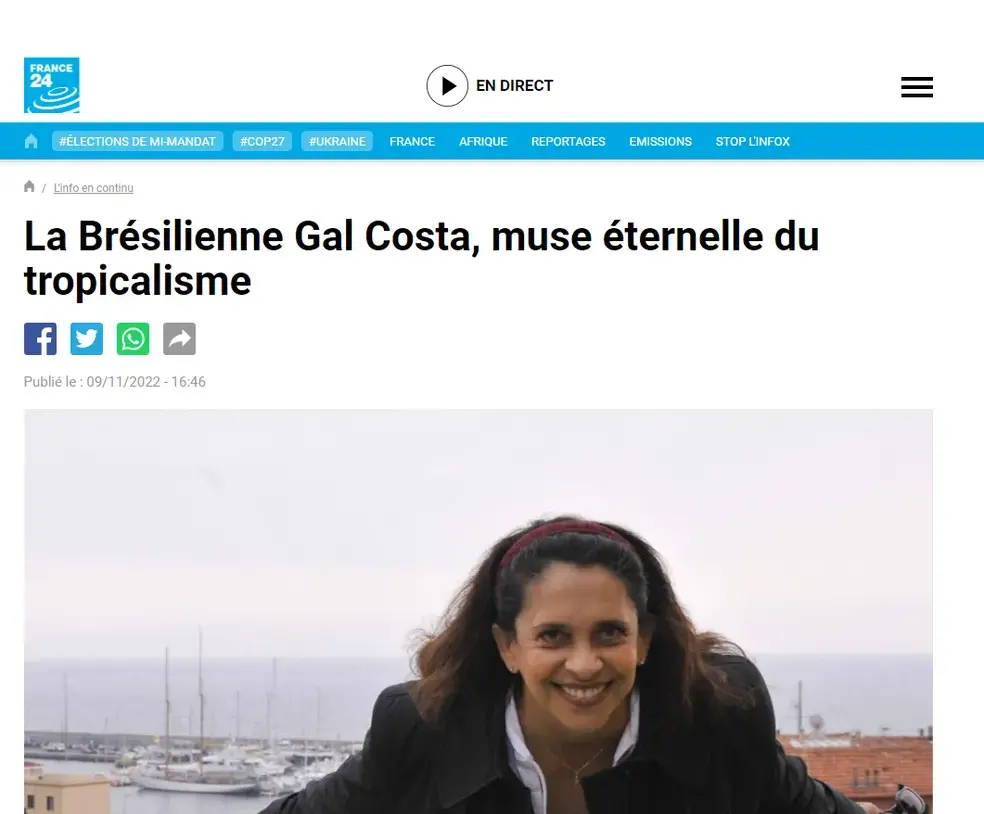Open Stop l'Infox section
Viewport: 984px width, 814px height.
pyautogui.click(x=752, y=141)
